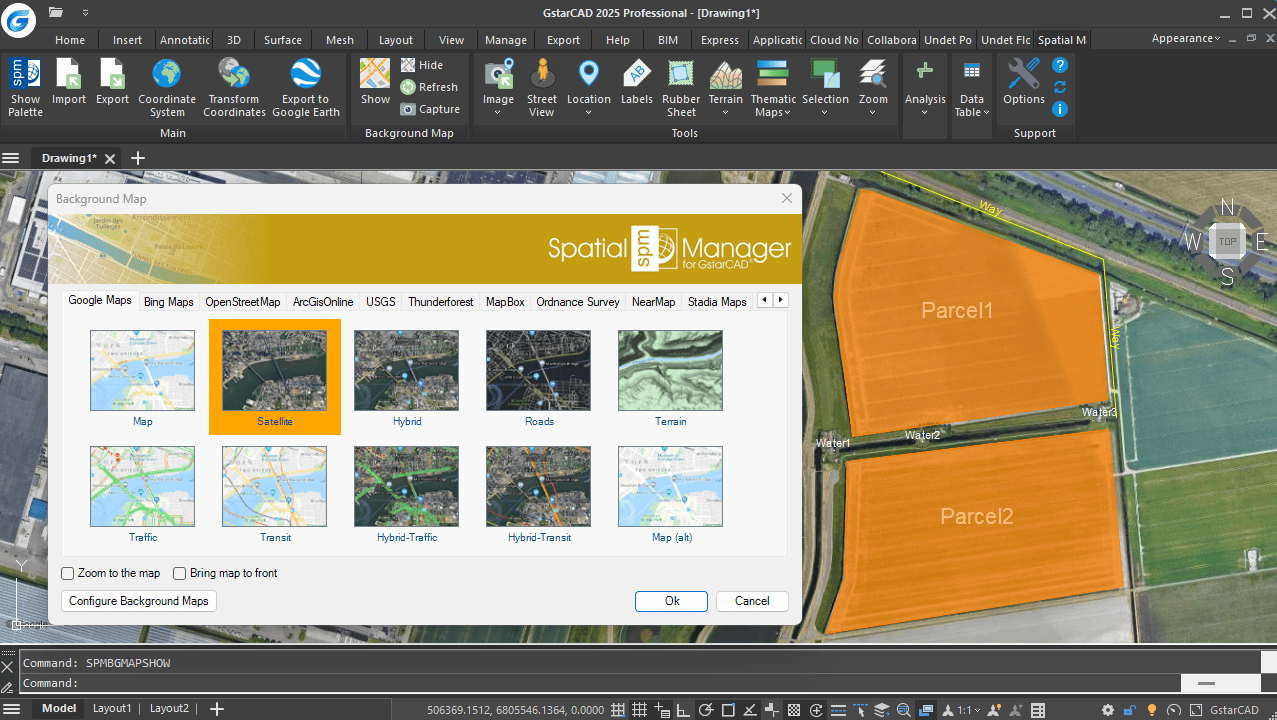The width and height of the screenshot is (1277, 720).
Task: Capture the background map
Action: click(430, 109)
